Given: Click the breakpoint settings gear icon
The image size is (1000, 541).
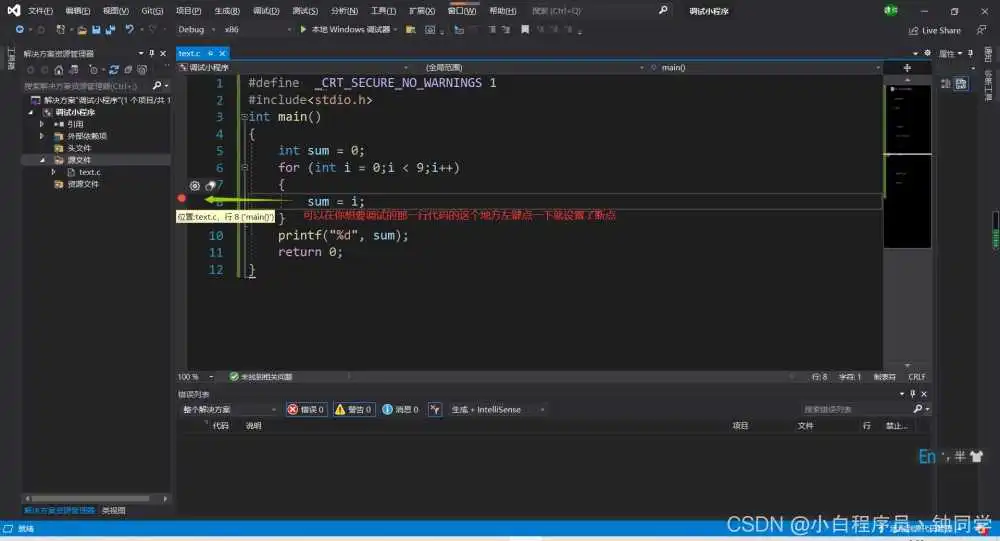Looking at the screenshot, I should 195,185.
